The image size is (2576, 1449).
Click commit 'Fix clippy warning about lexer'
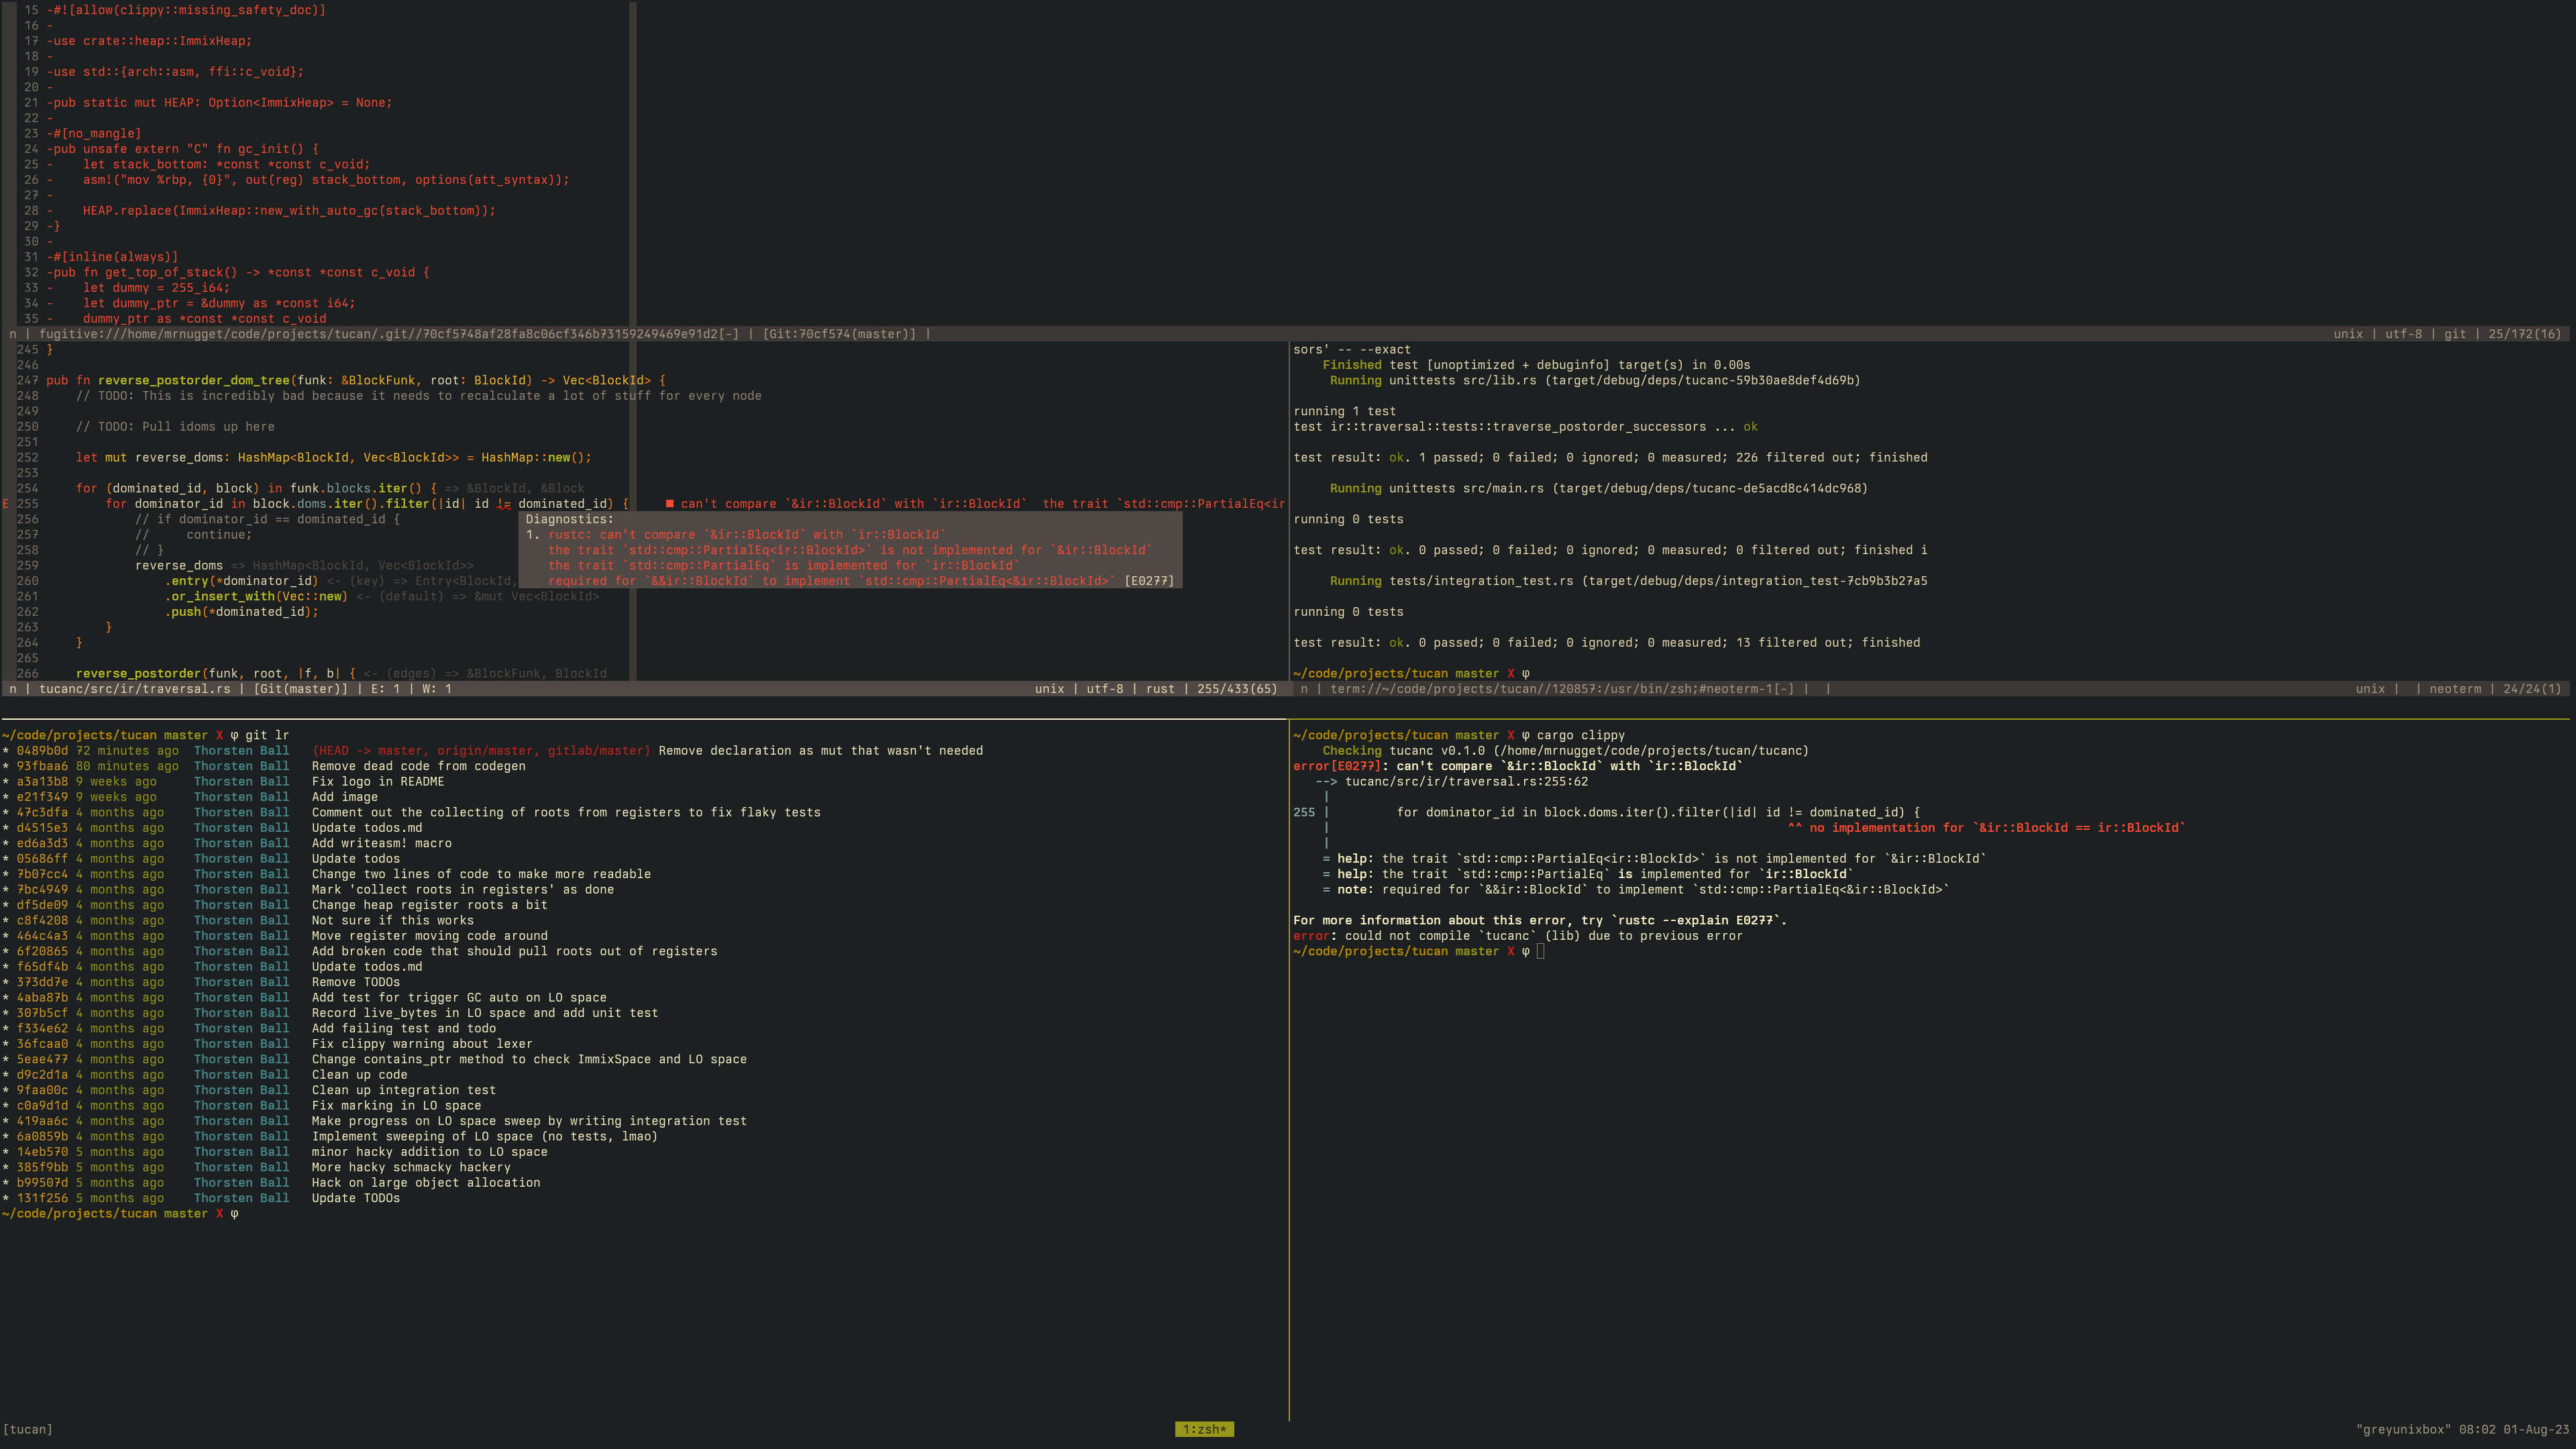coord(422,1044)
